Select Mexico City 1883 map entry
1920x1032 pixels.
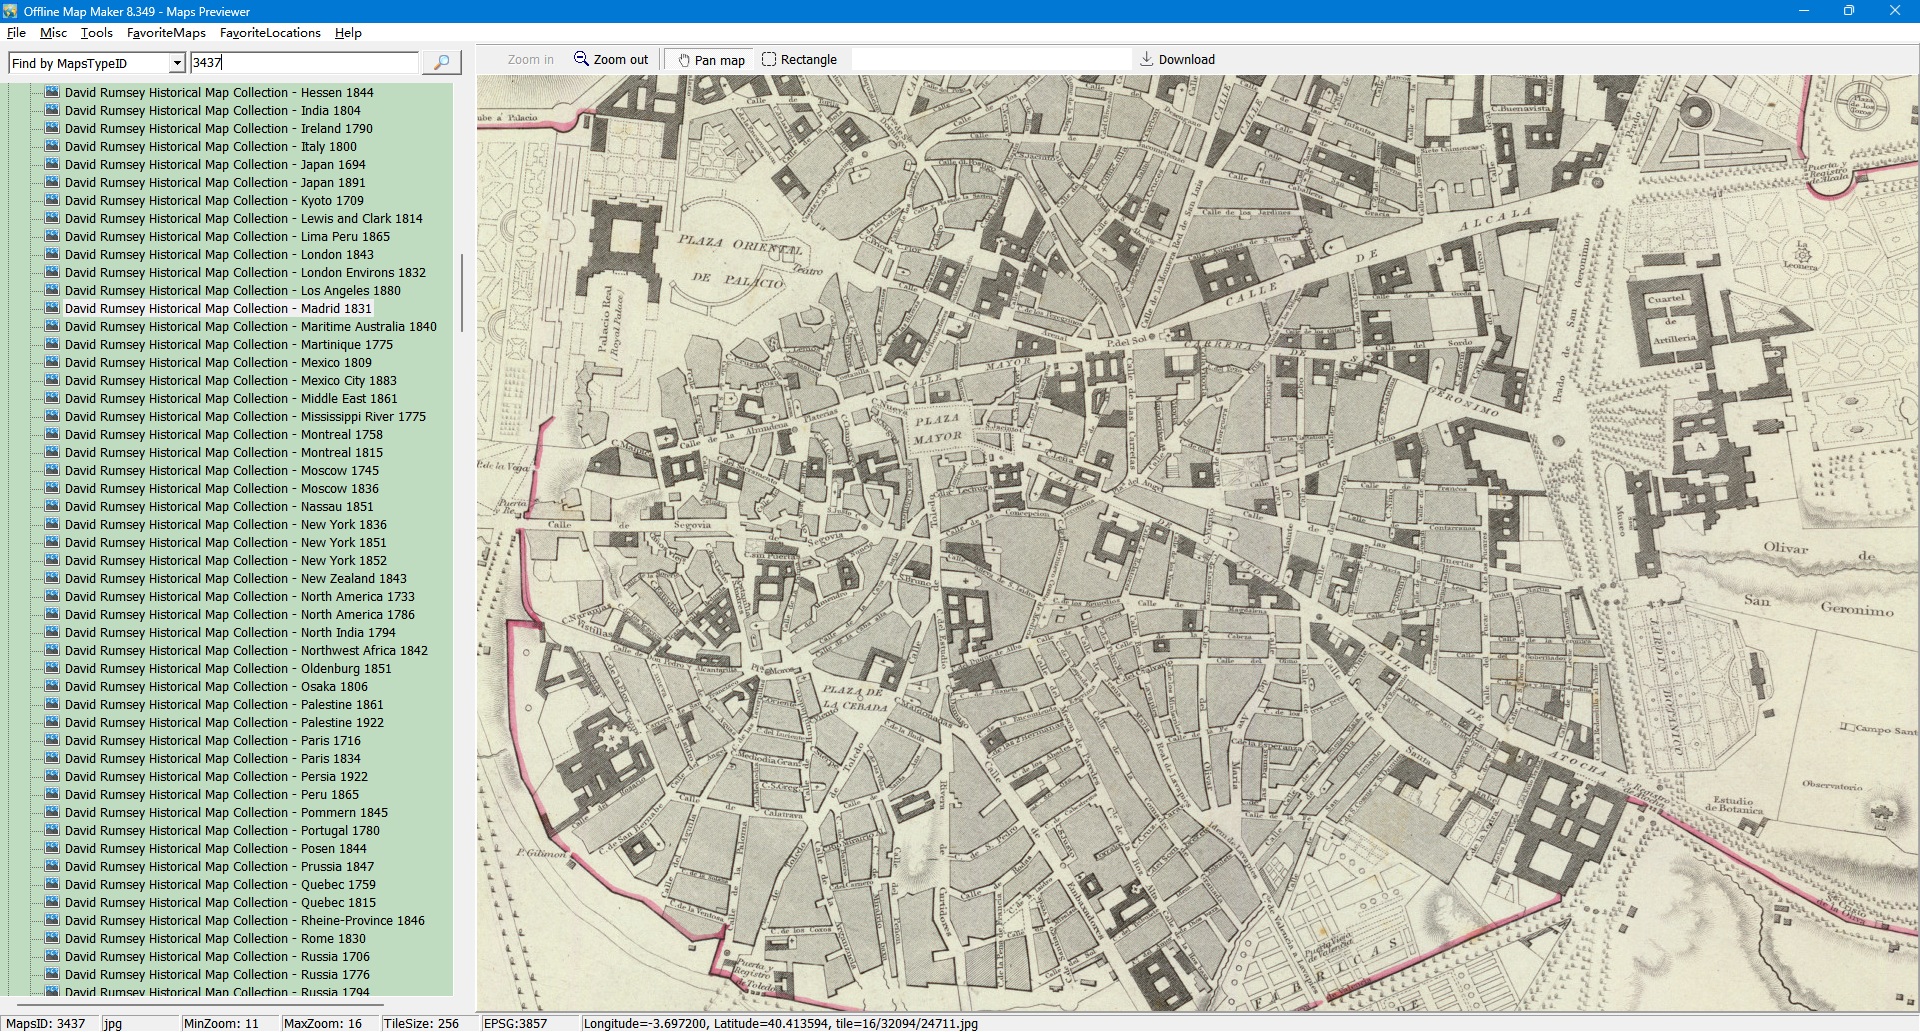(x=231, y=380)
